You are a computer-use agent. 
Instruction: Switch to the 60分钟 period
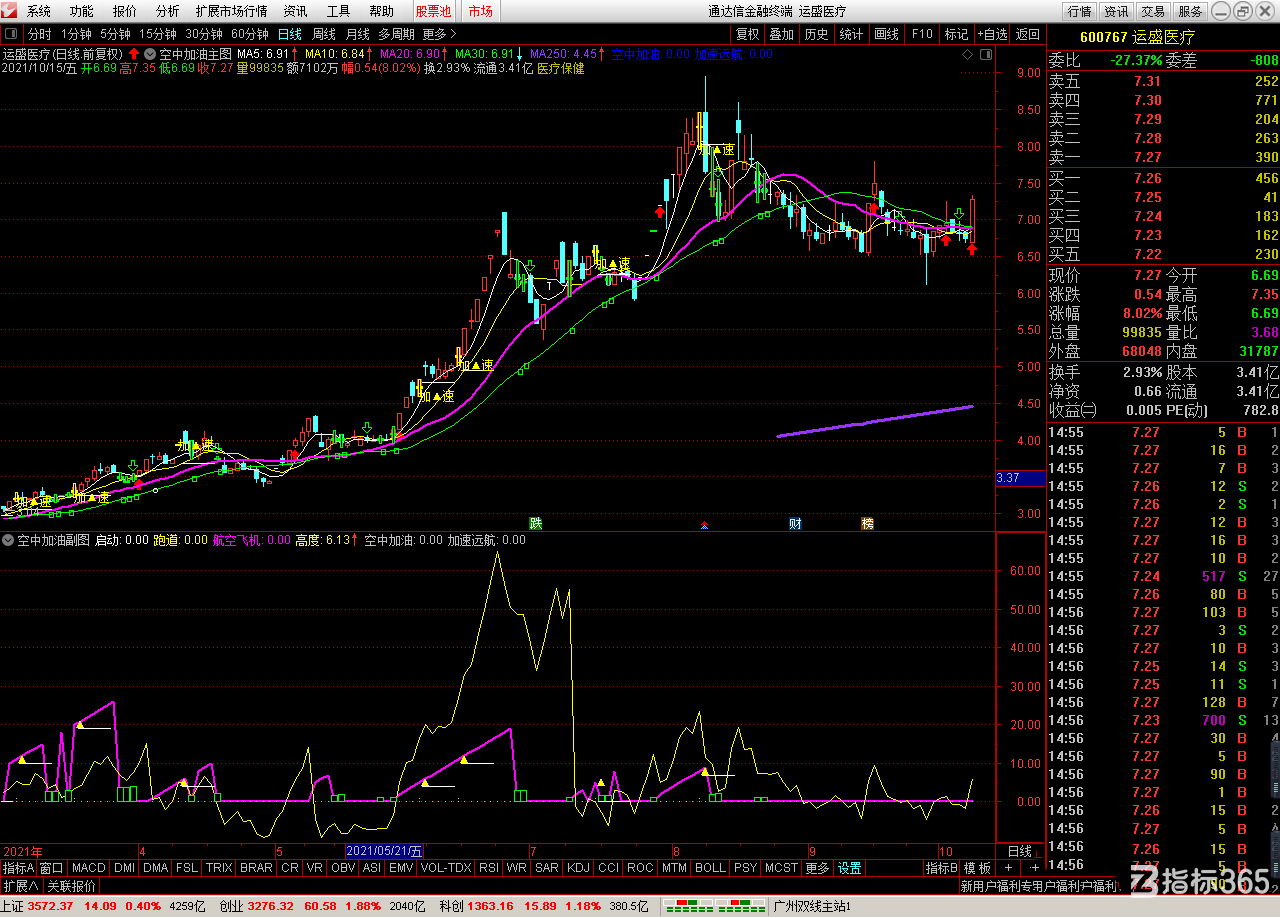249,33
